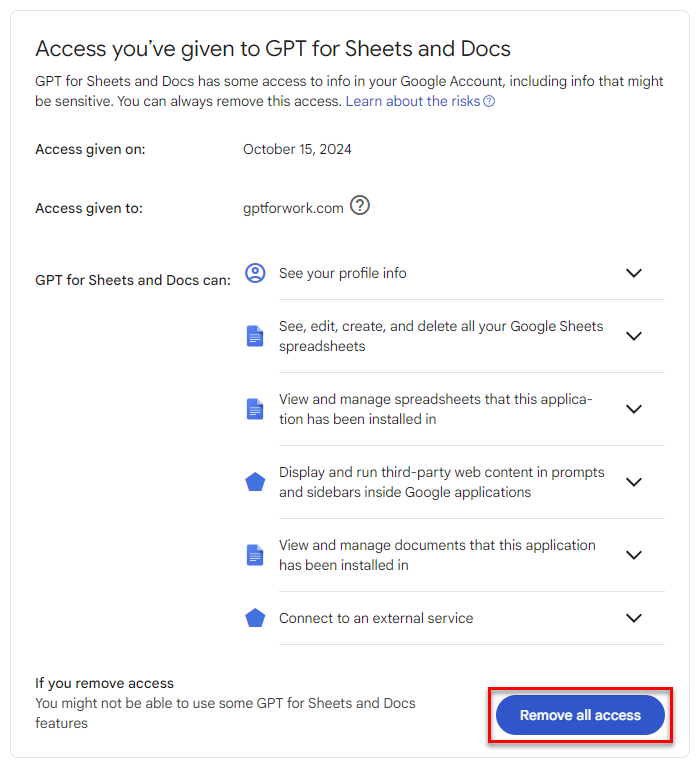Expand 'Connect to an external service' details
Viewport: 700px width, 768px height.
click(x=633, y=618)
